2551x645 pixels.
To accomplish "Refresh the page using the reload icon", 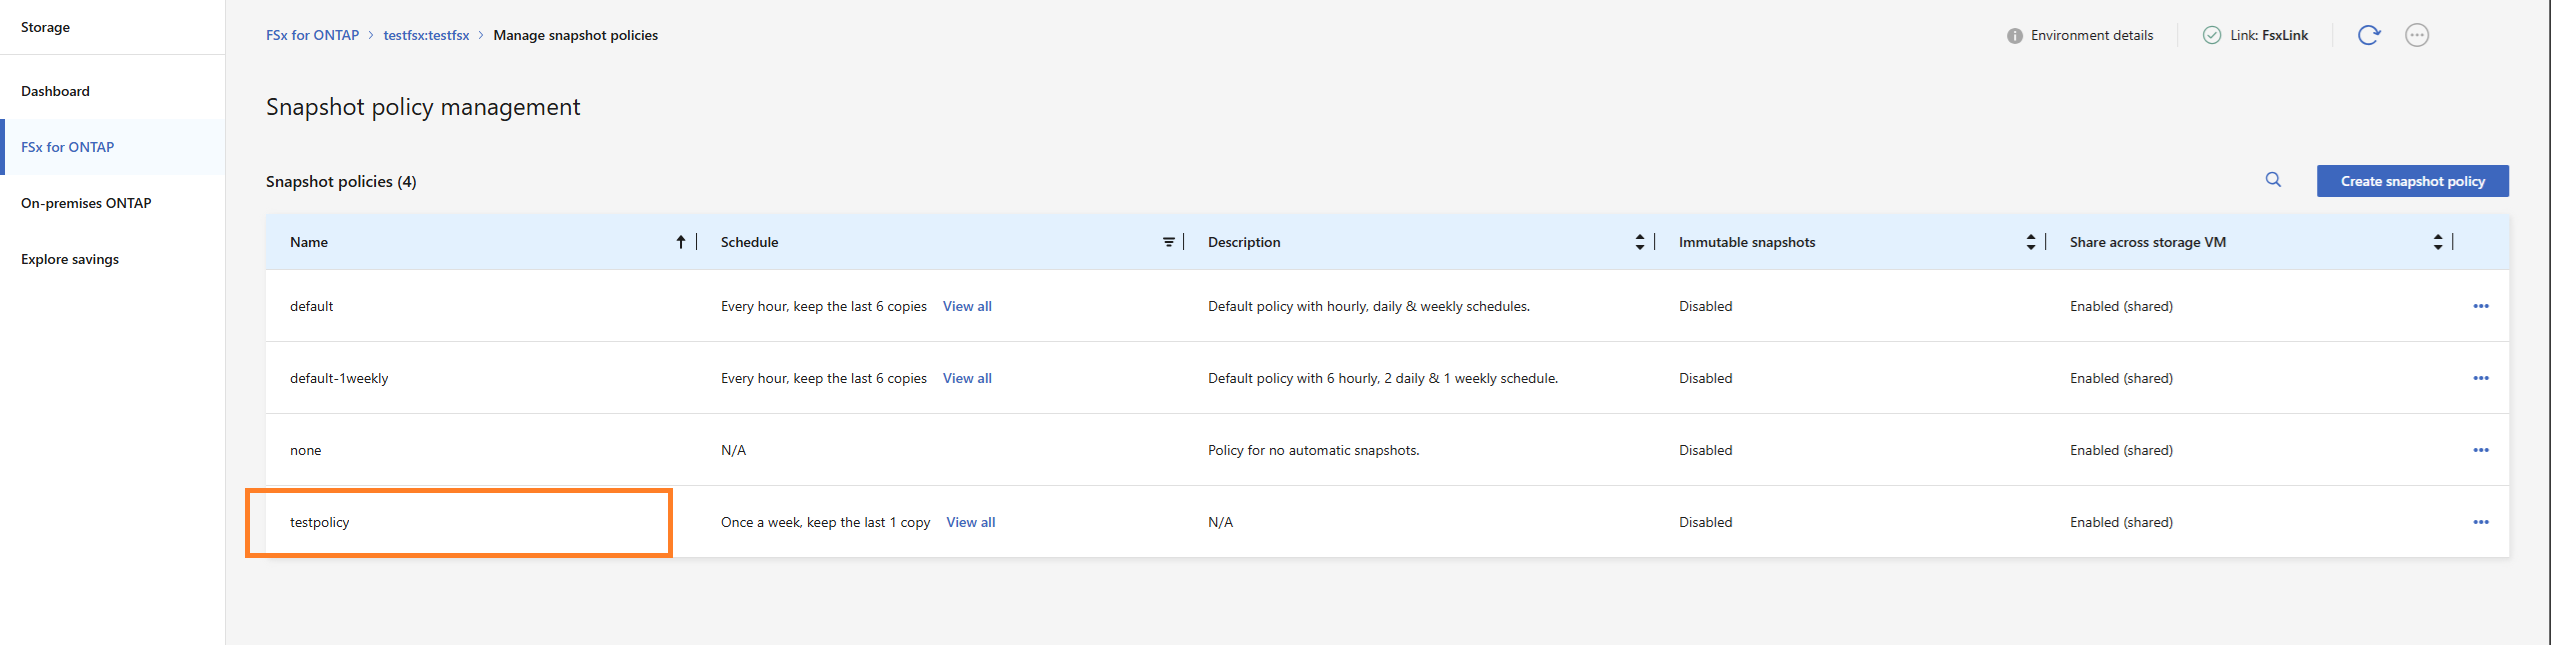I will 2368,35.
